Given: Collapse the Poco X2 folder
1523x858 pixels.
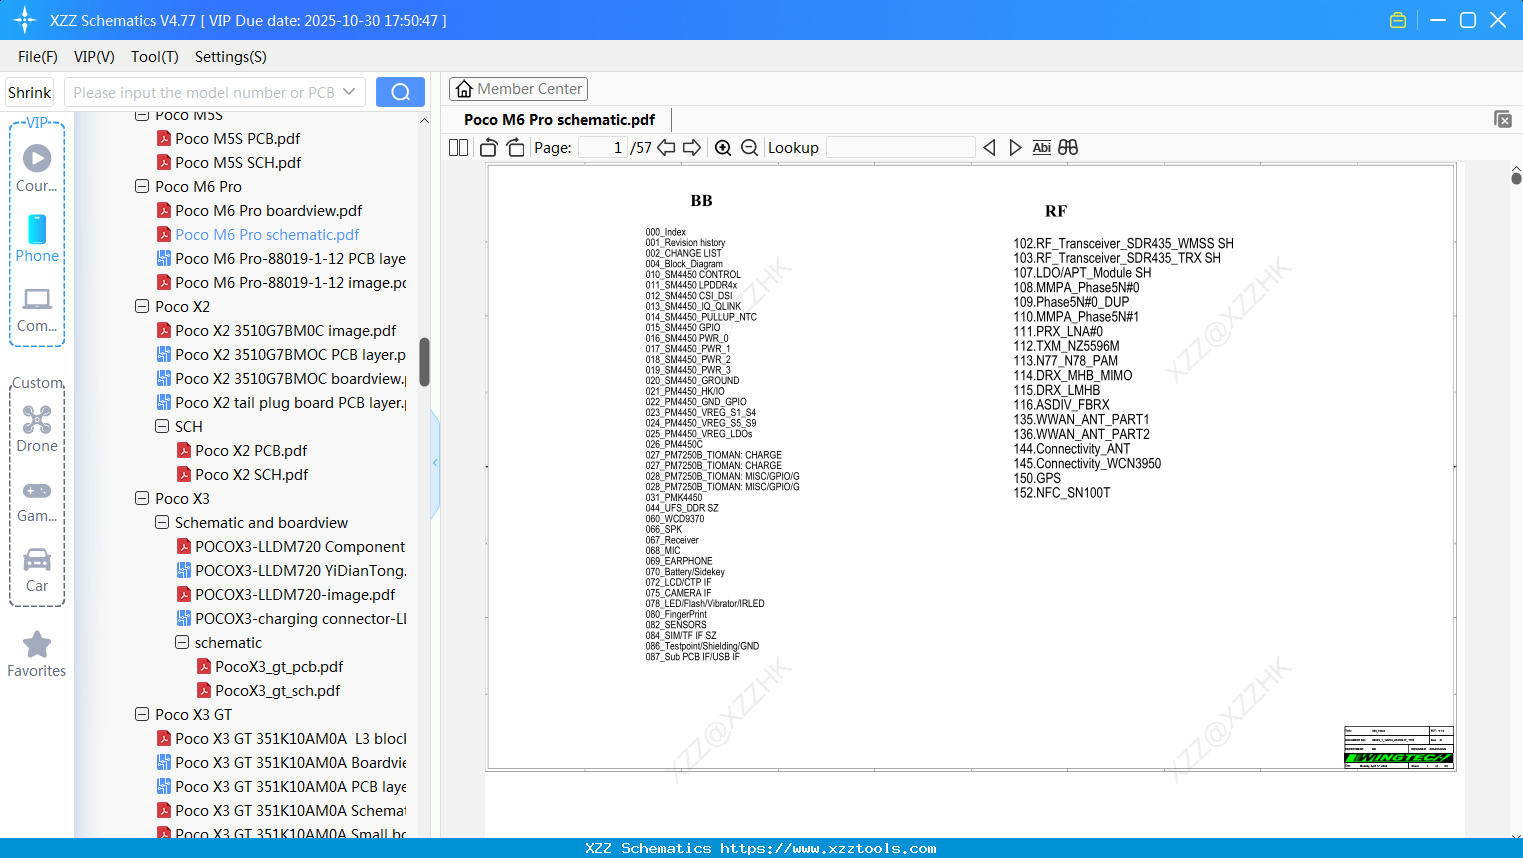Looking at the screenshot, I should click(x=142, y=306).
